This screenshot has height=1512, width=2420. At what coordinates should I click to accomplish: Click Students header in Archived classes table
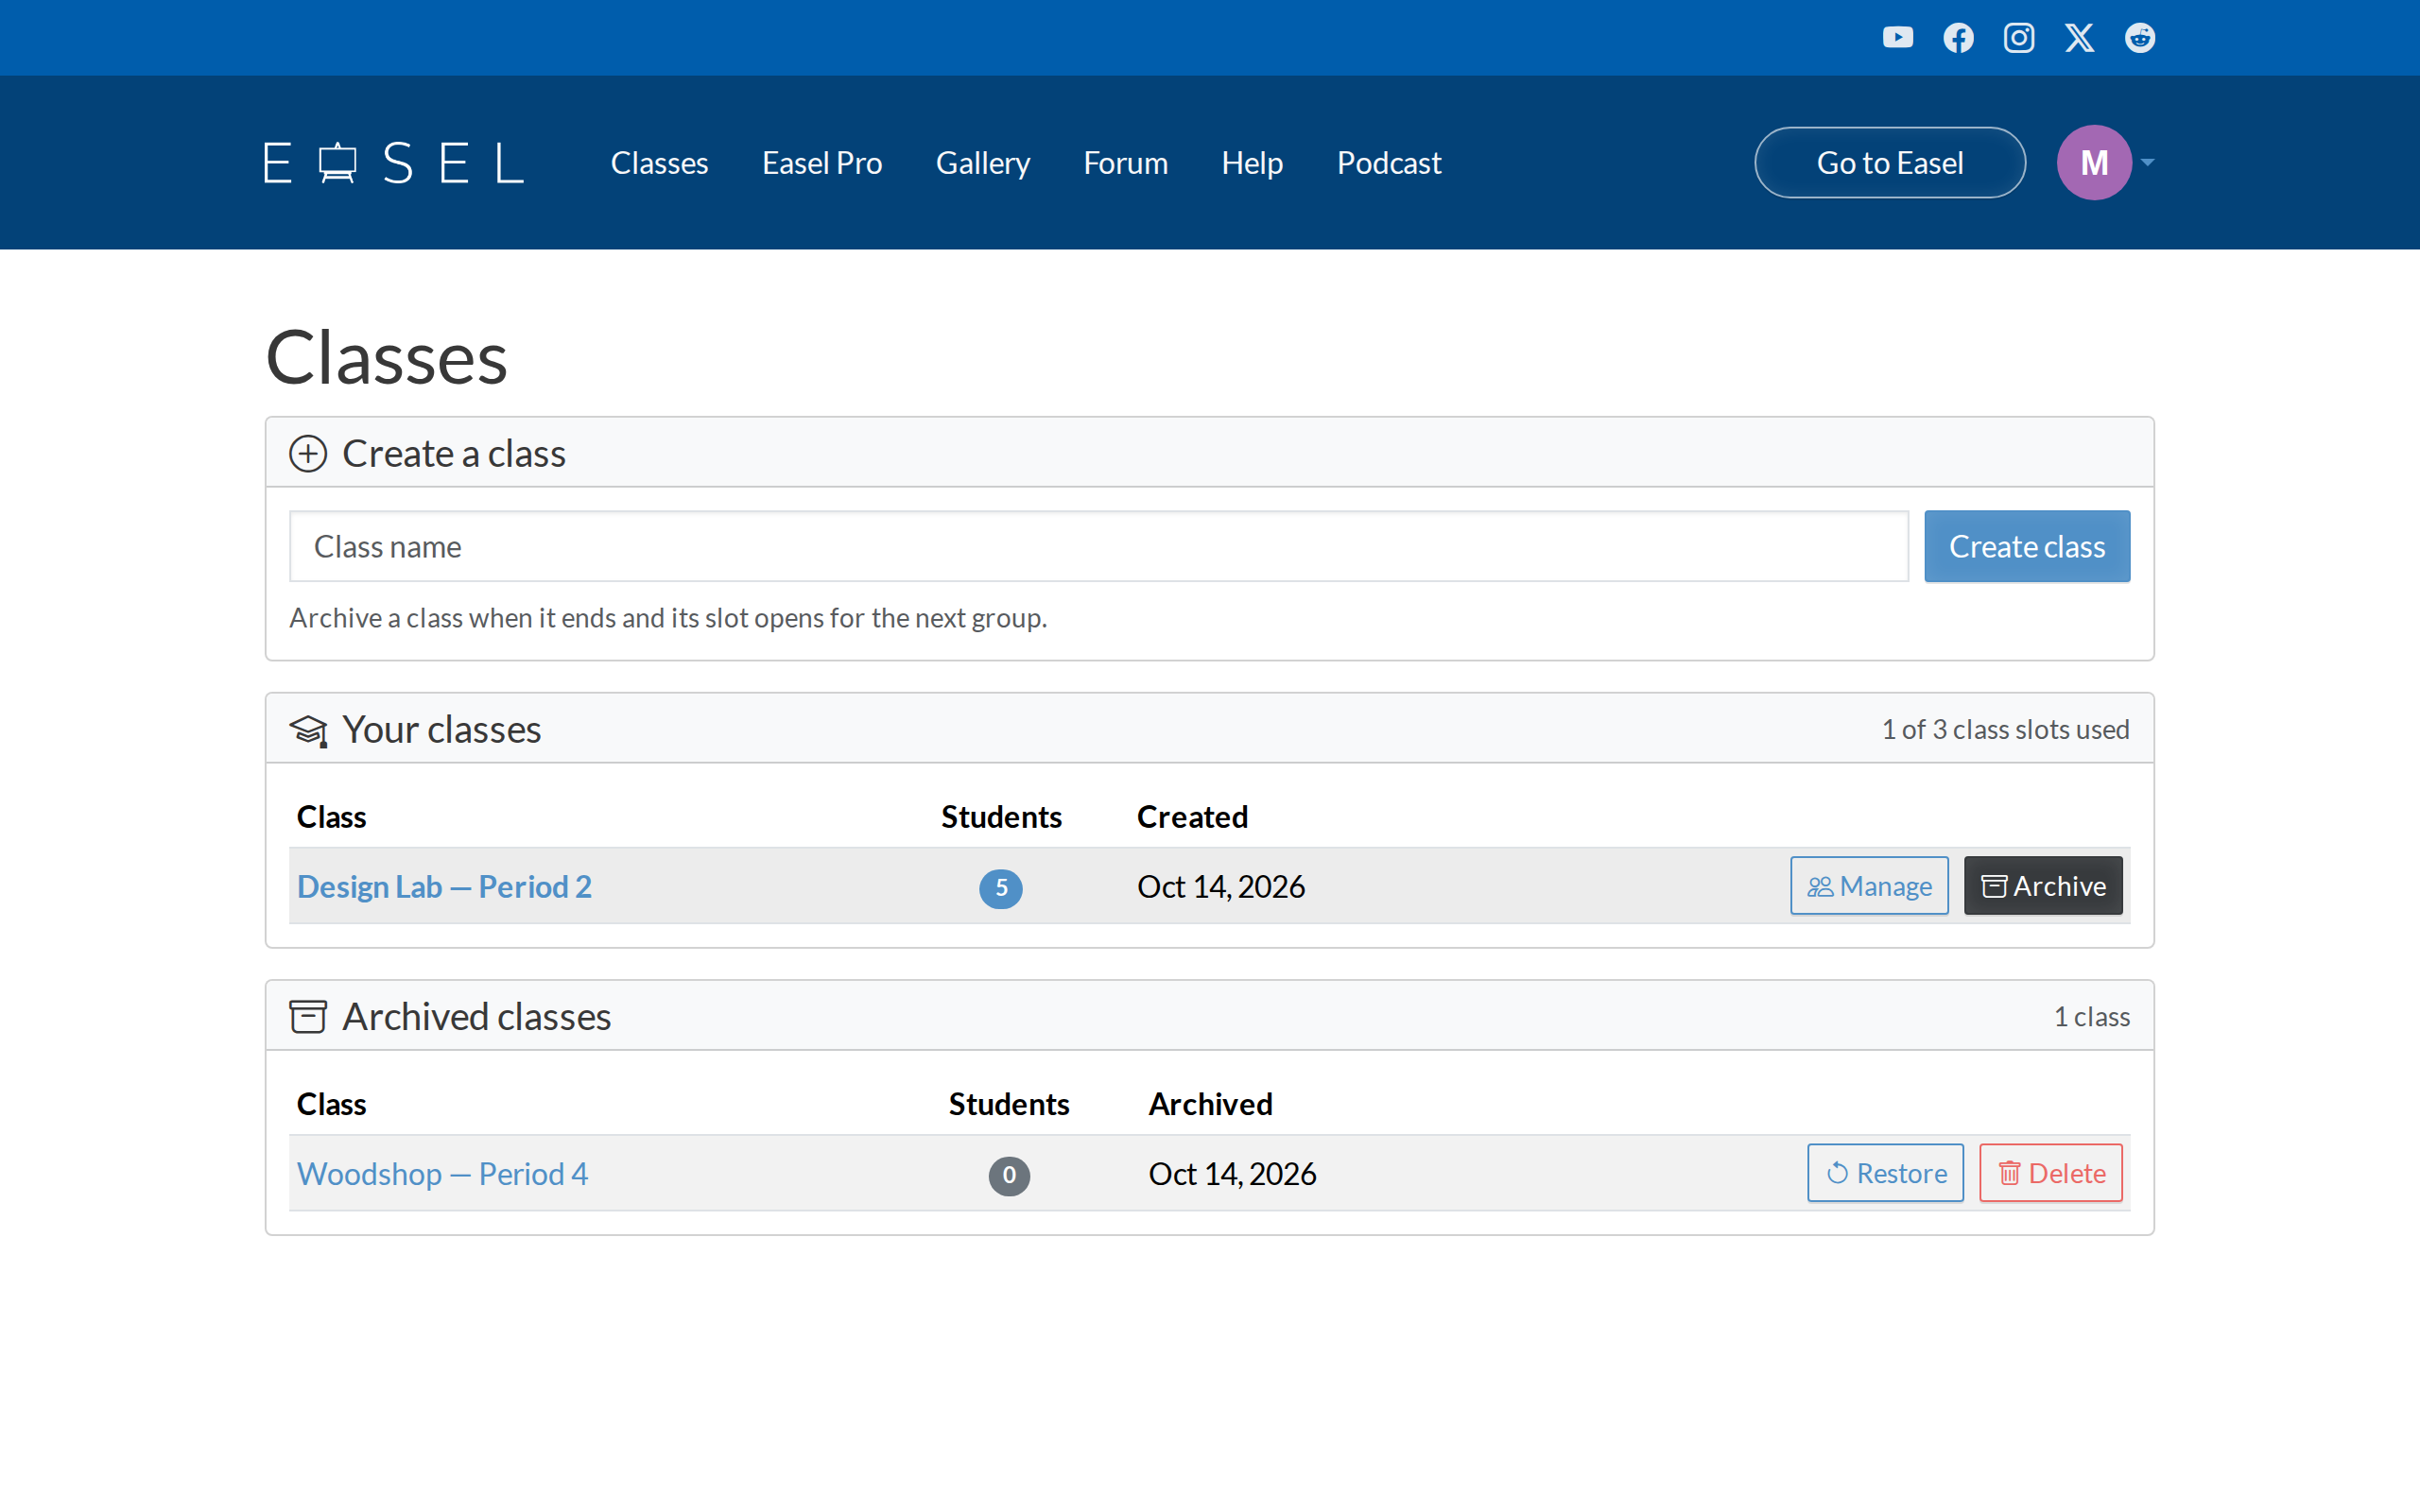1009,1103
